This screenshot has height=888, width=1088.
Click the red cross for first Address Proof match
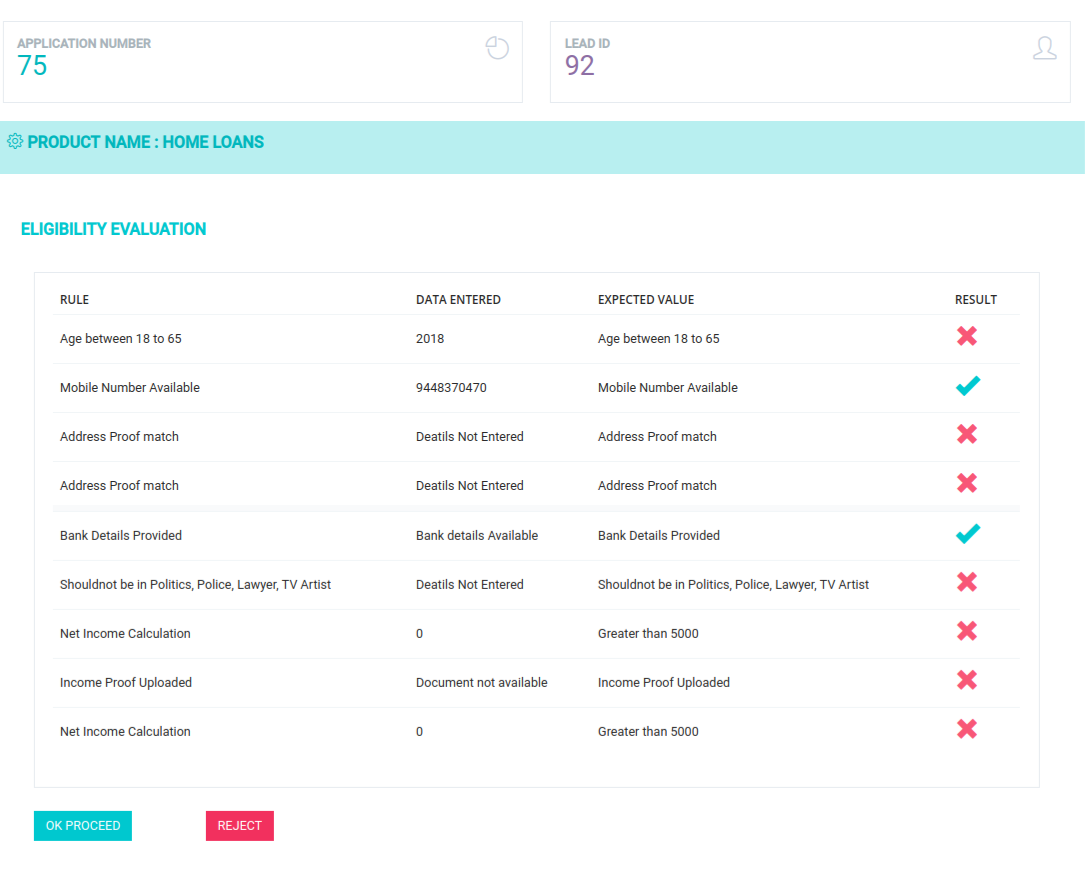[966, 434]
